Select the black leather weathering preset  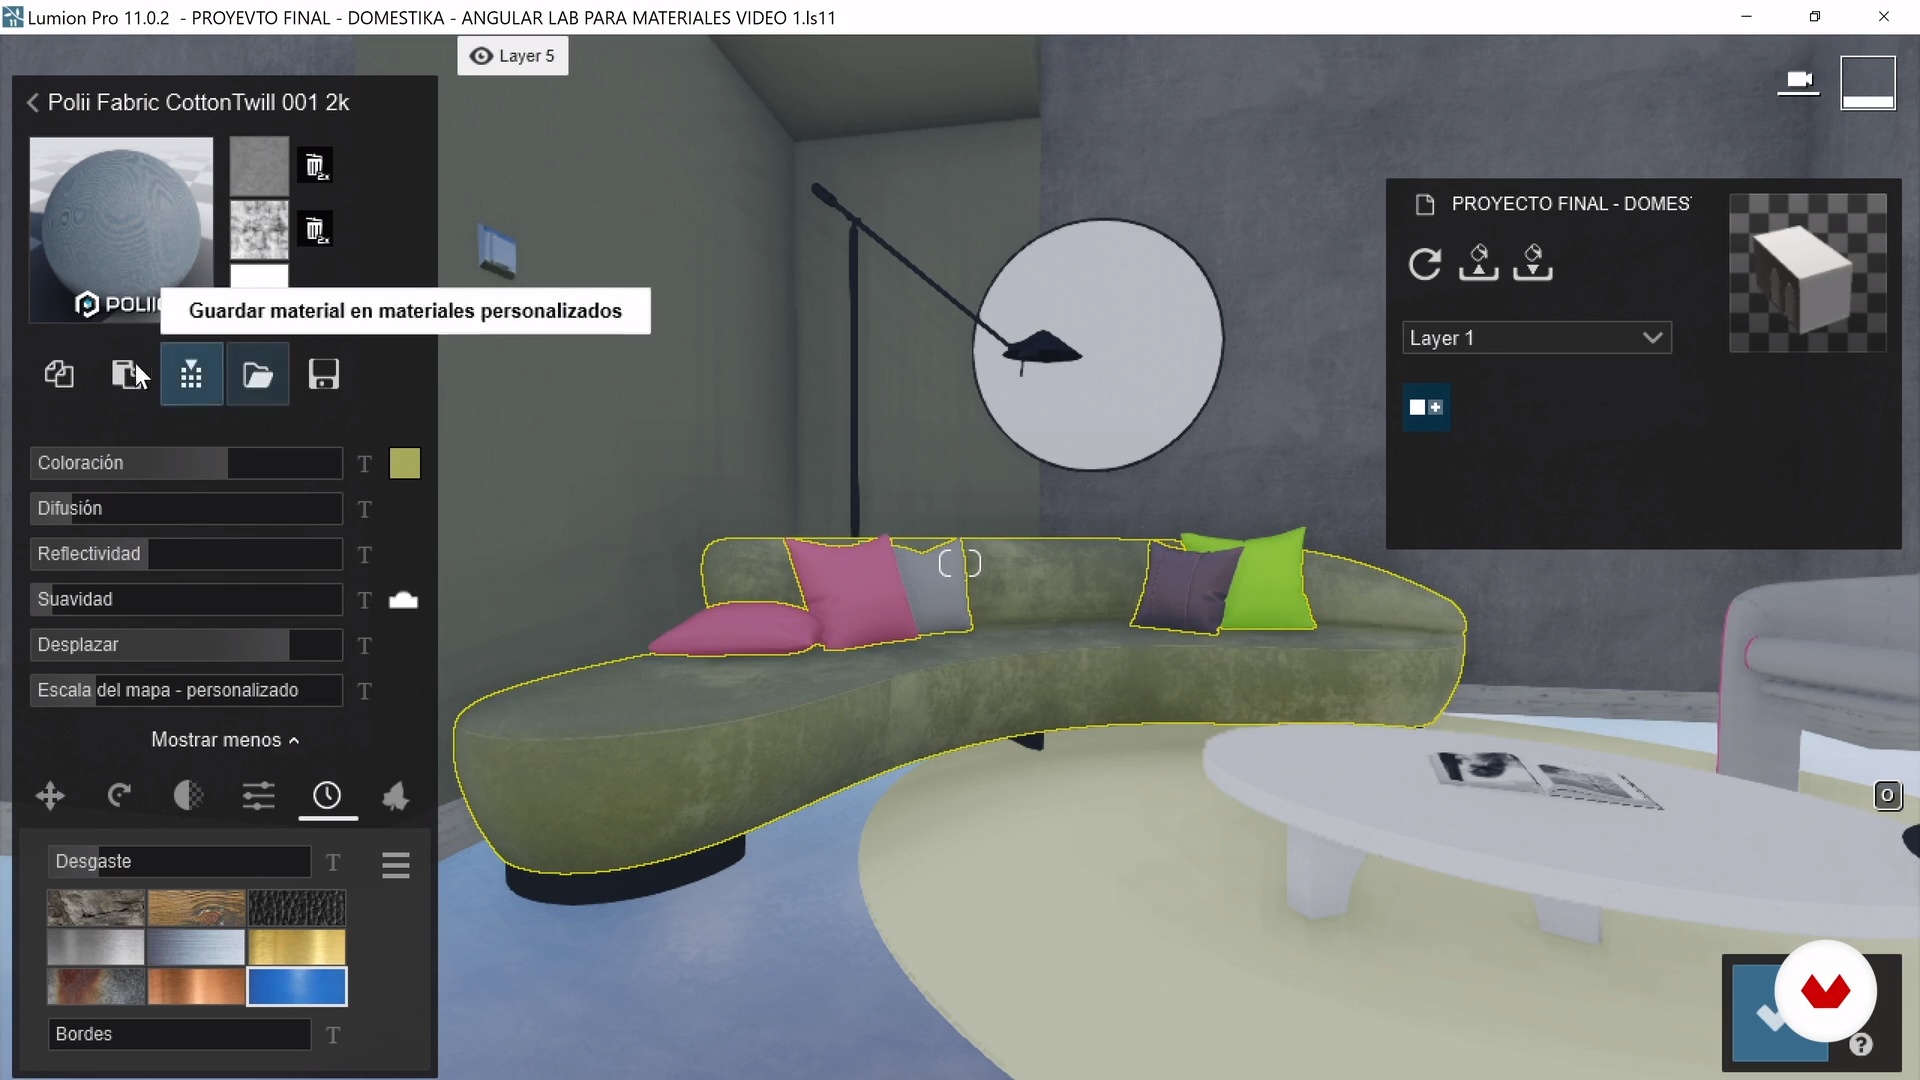point(297,908)
